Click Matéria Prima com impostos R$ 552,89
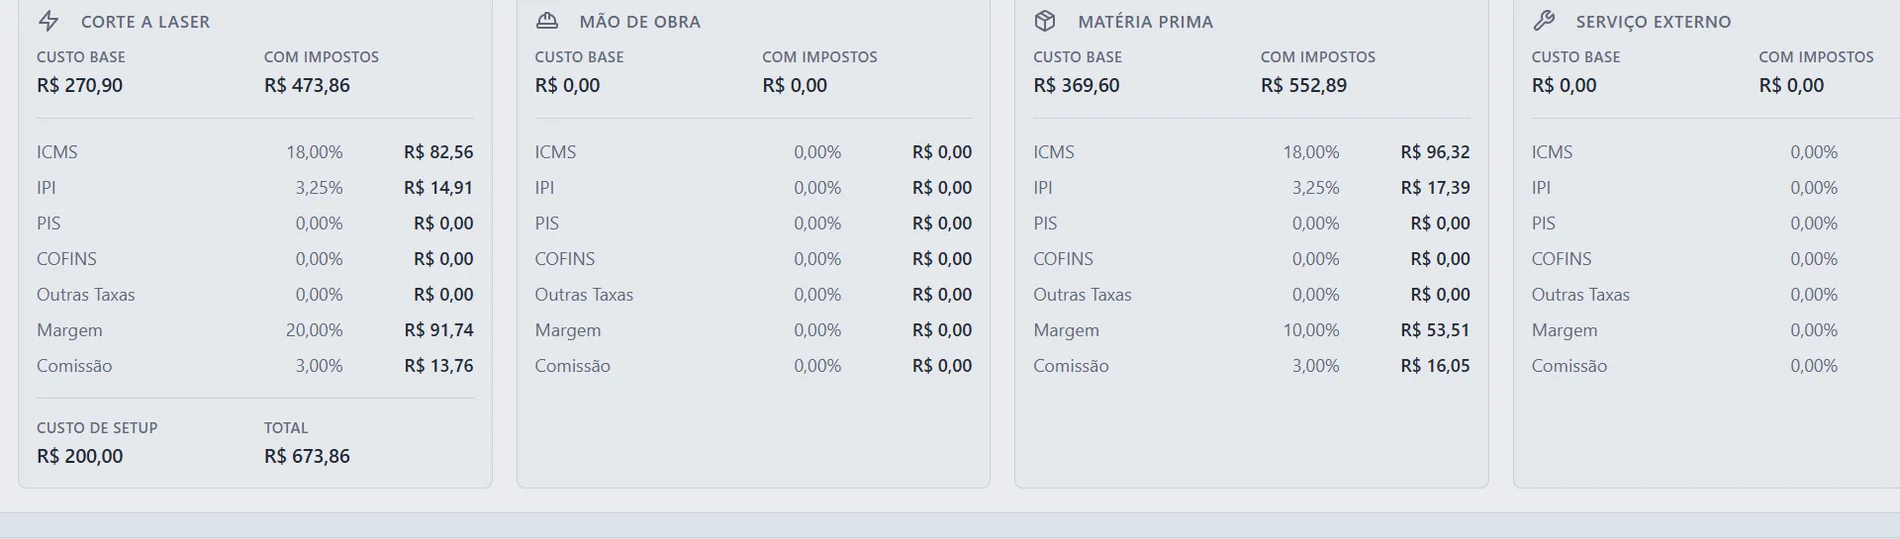The height and width of the screenshot is (539, 1900). (x=1303, y=85)
